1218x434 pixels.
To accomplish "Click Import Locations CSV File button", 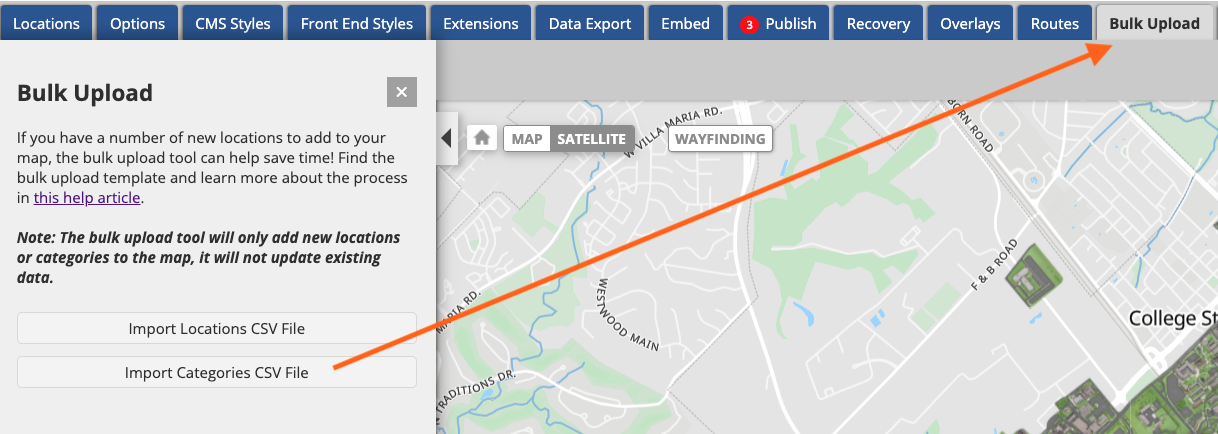I will tap(216, 328).
